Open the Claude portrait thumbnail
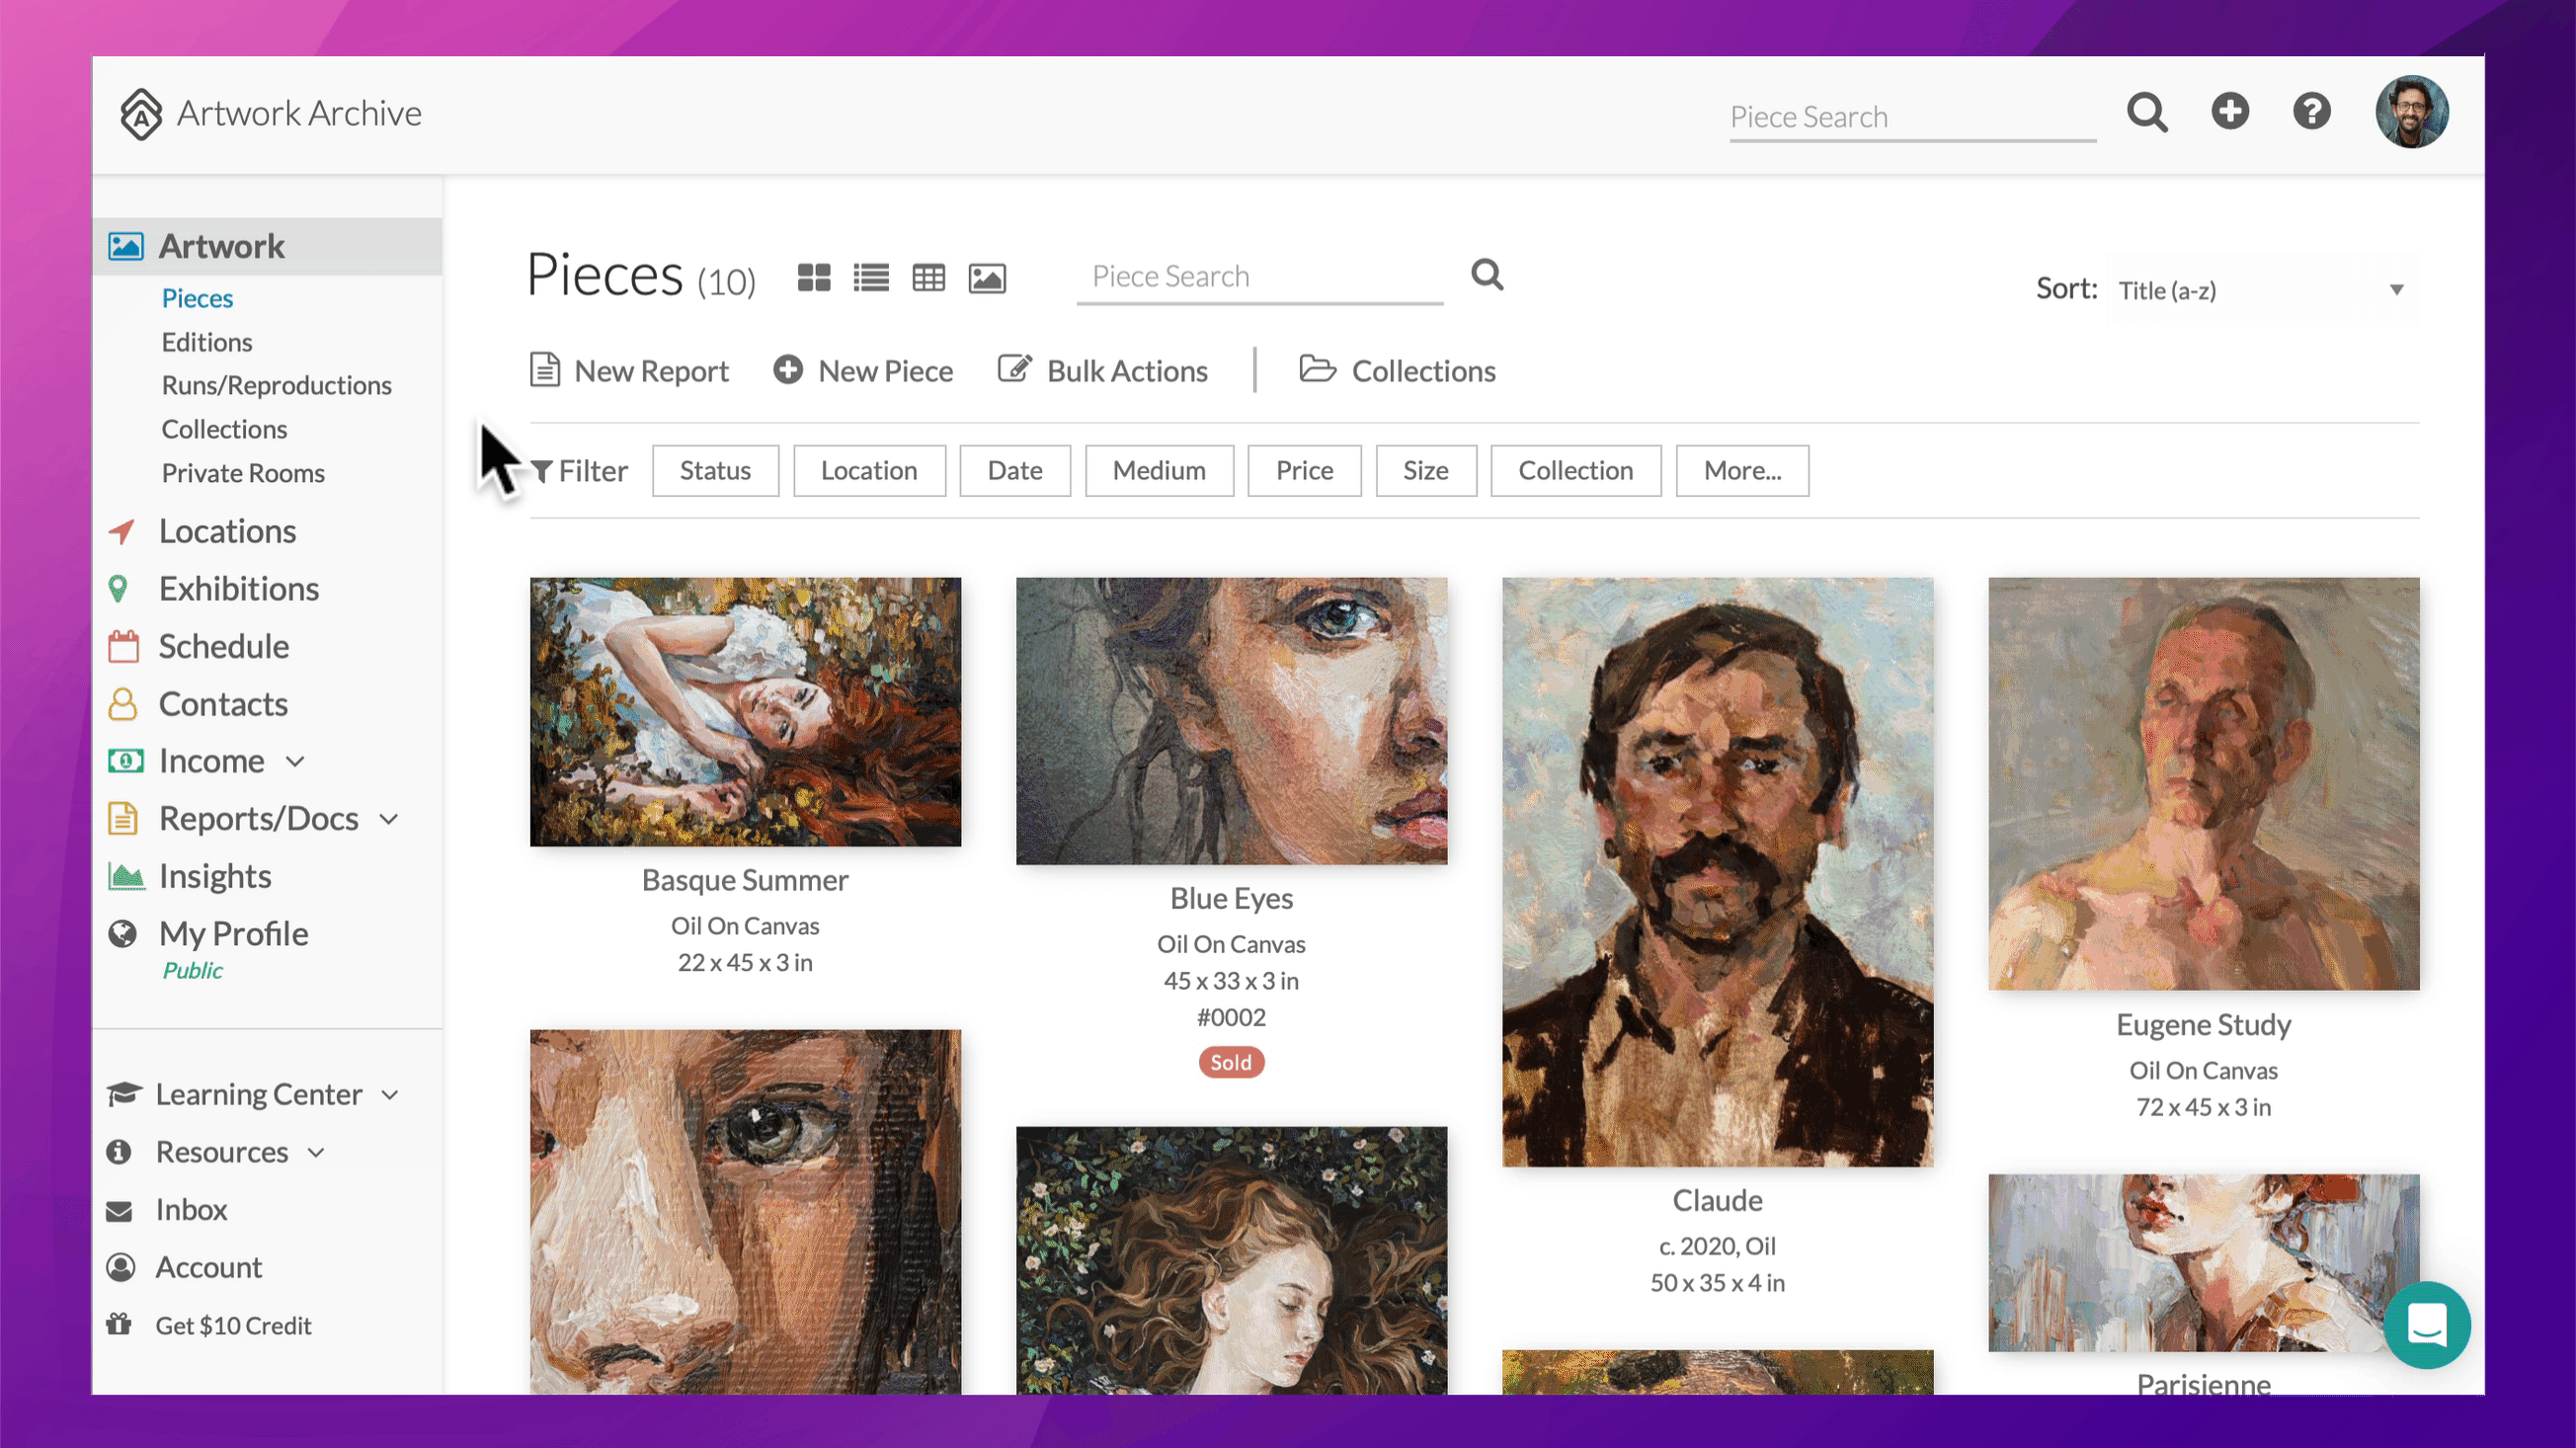This screenshot has height=1448, width=2576. coord(1717,871)
